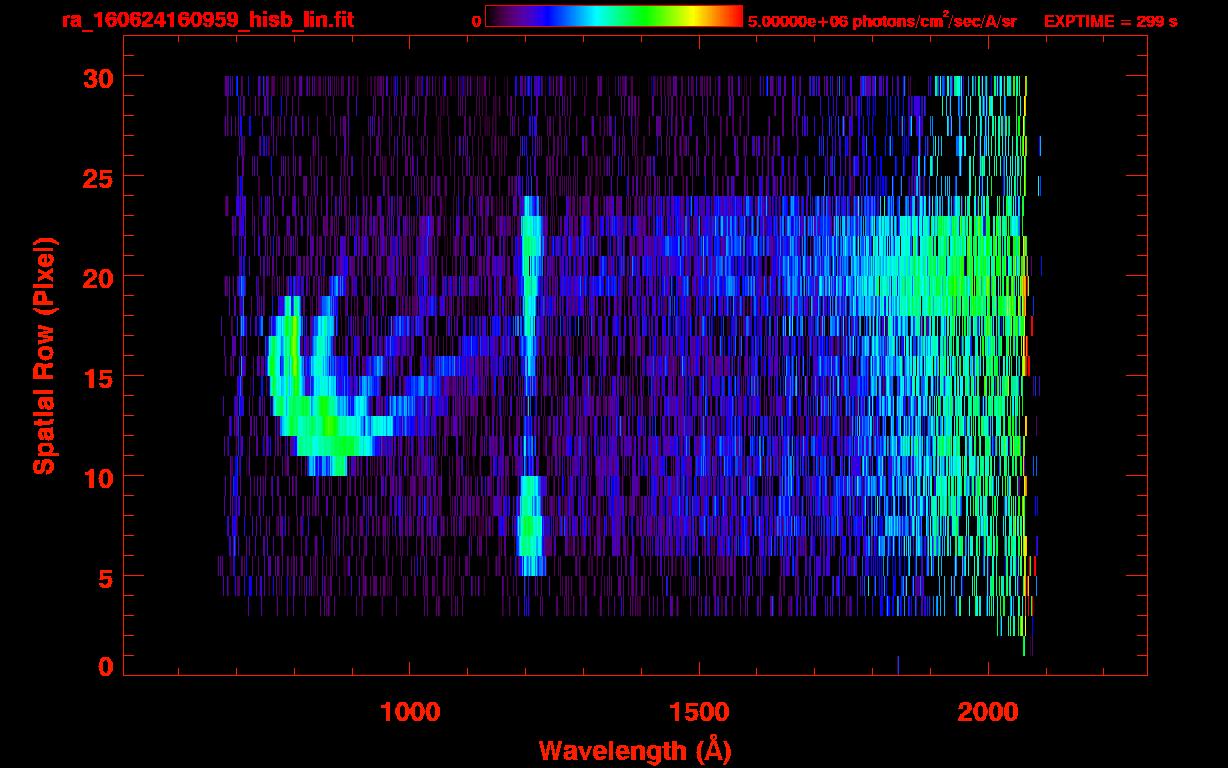Click the red end of the color bar
This screenshot has height=768, width=1228.
(732, 16)
